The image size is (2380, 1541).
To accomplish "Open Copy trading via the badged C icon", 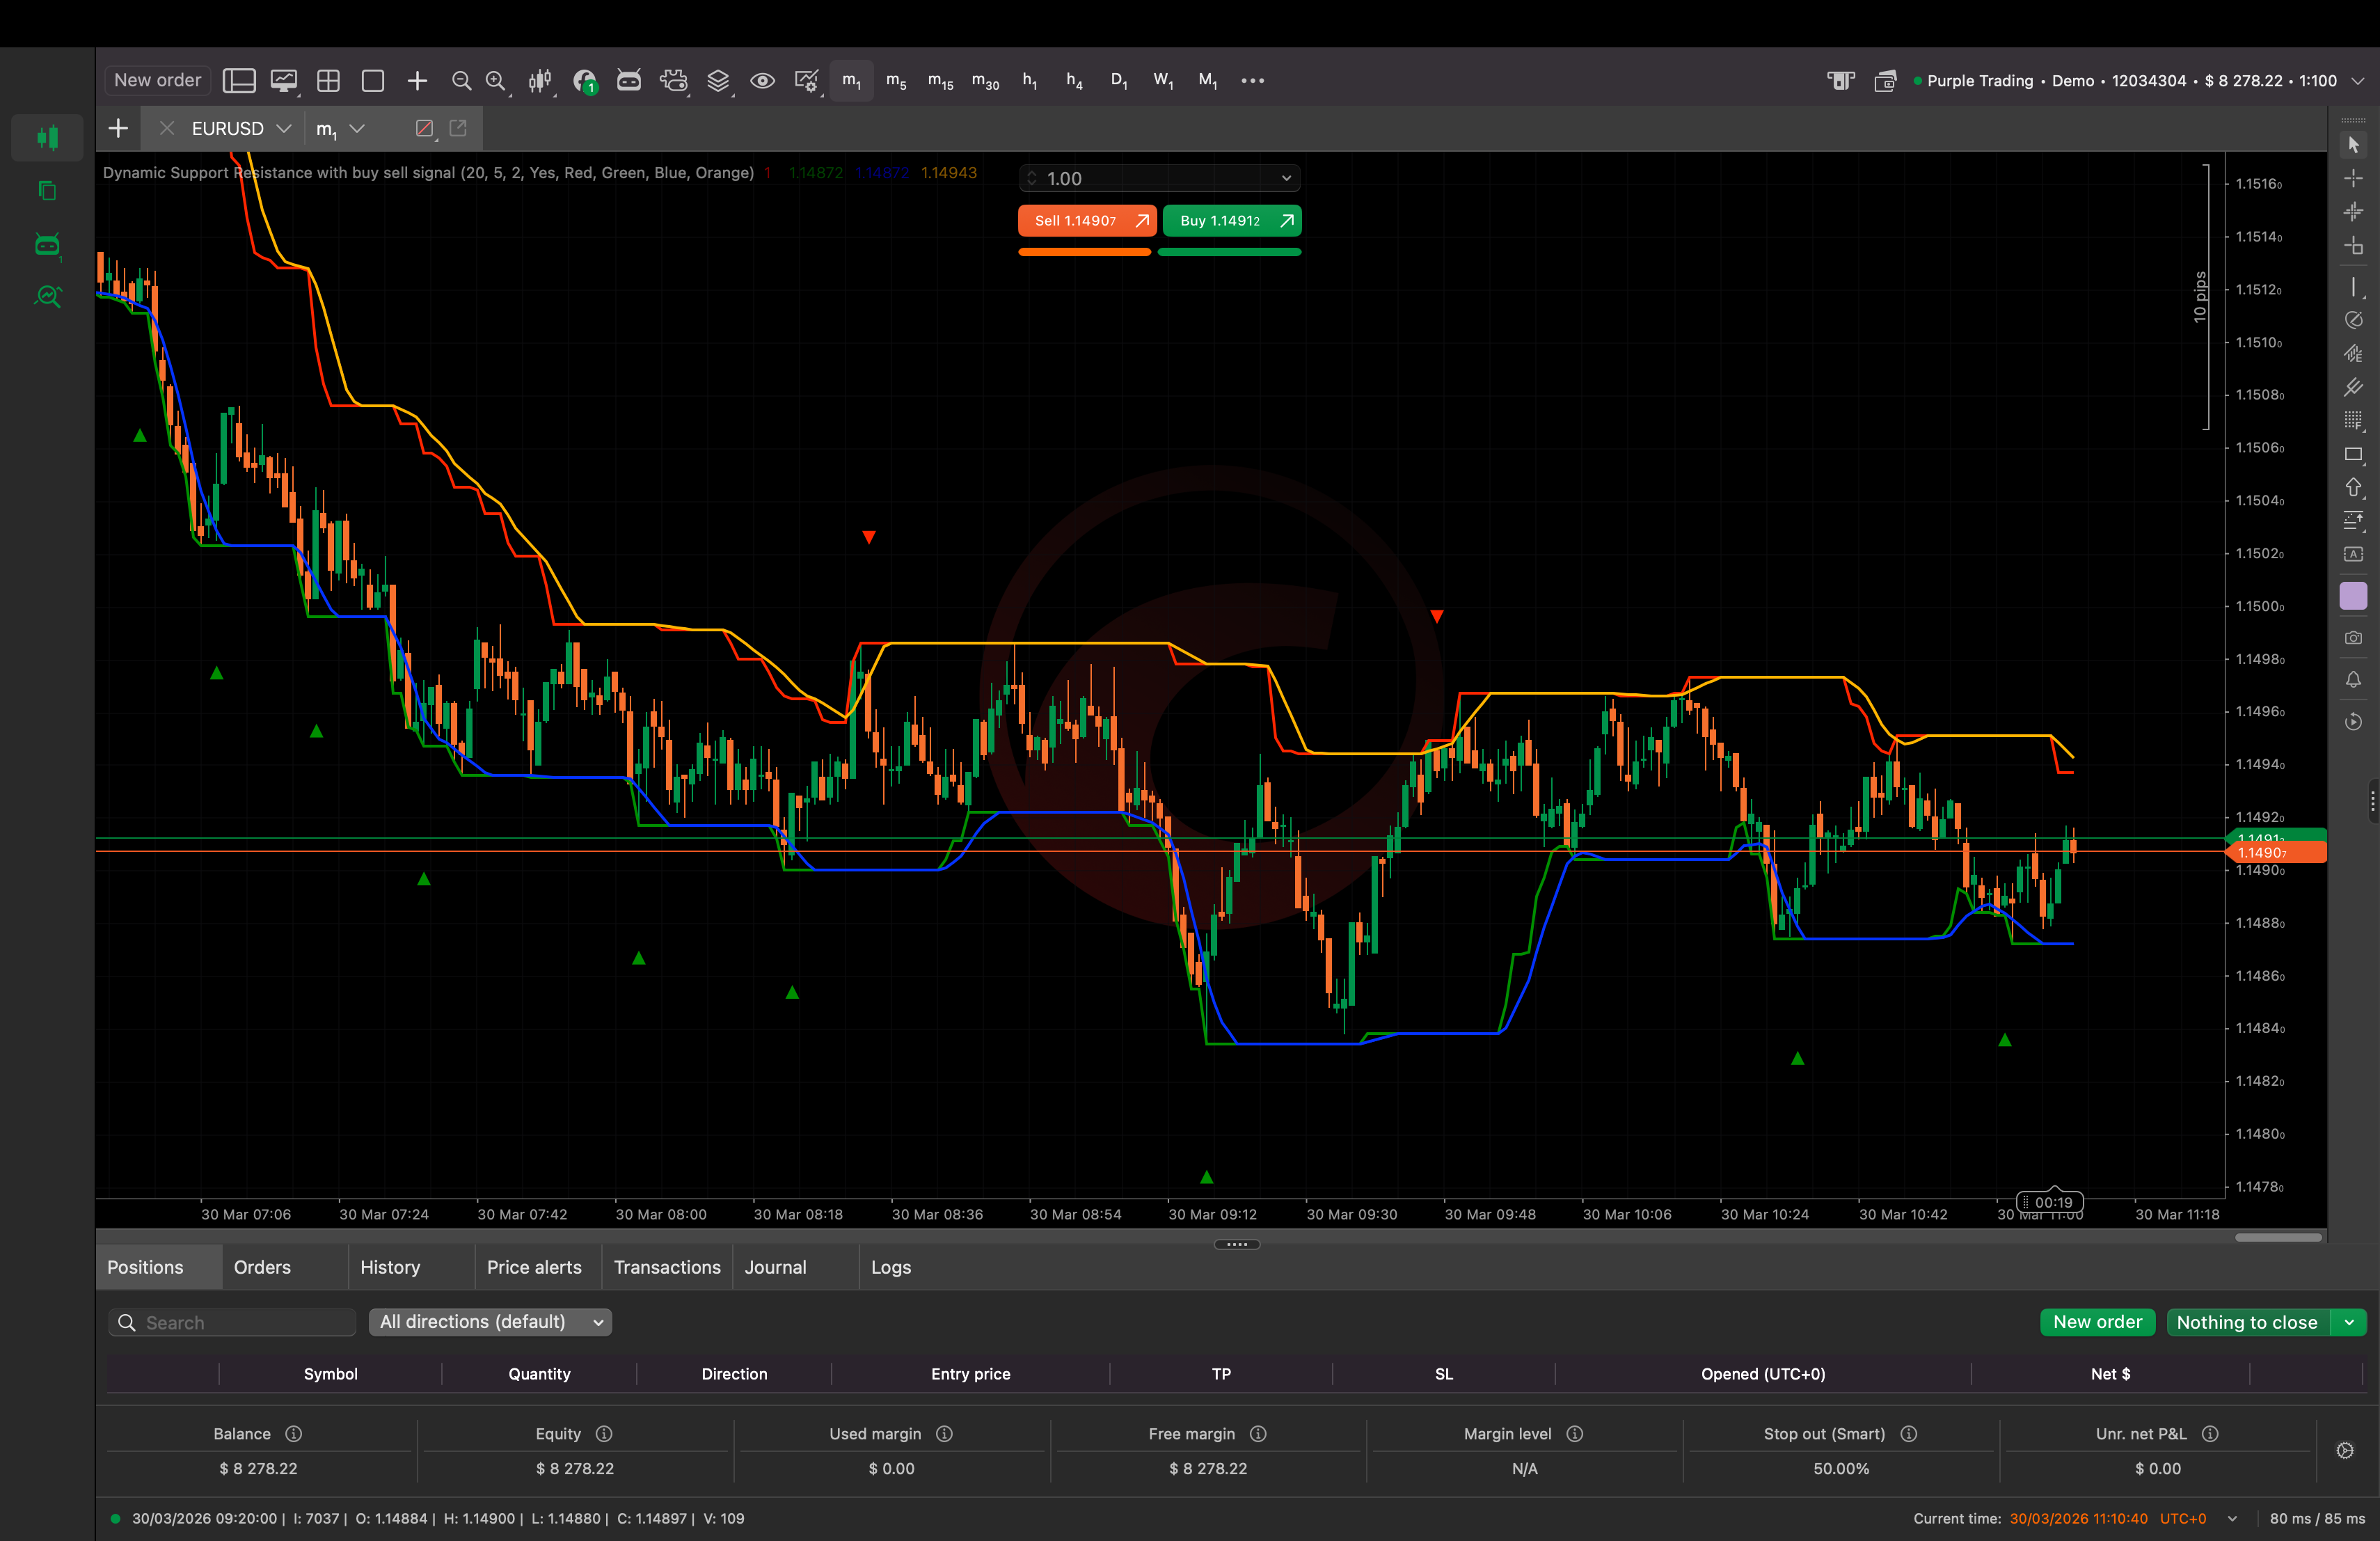I will (585, 81).
